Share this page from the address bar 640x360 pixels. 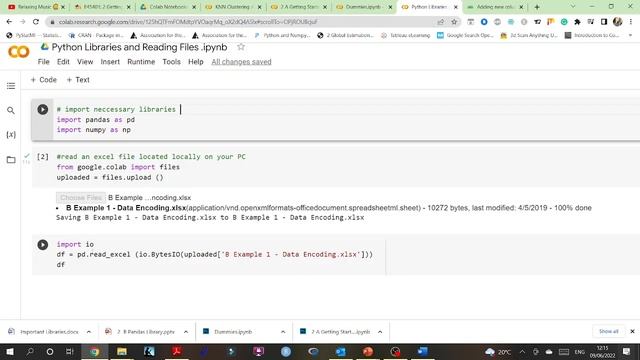(441, 22)
